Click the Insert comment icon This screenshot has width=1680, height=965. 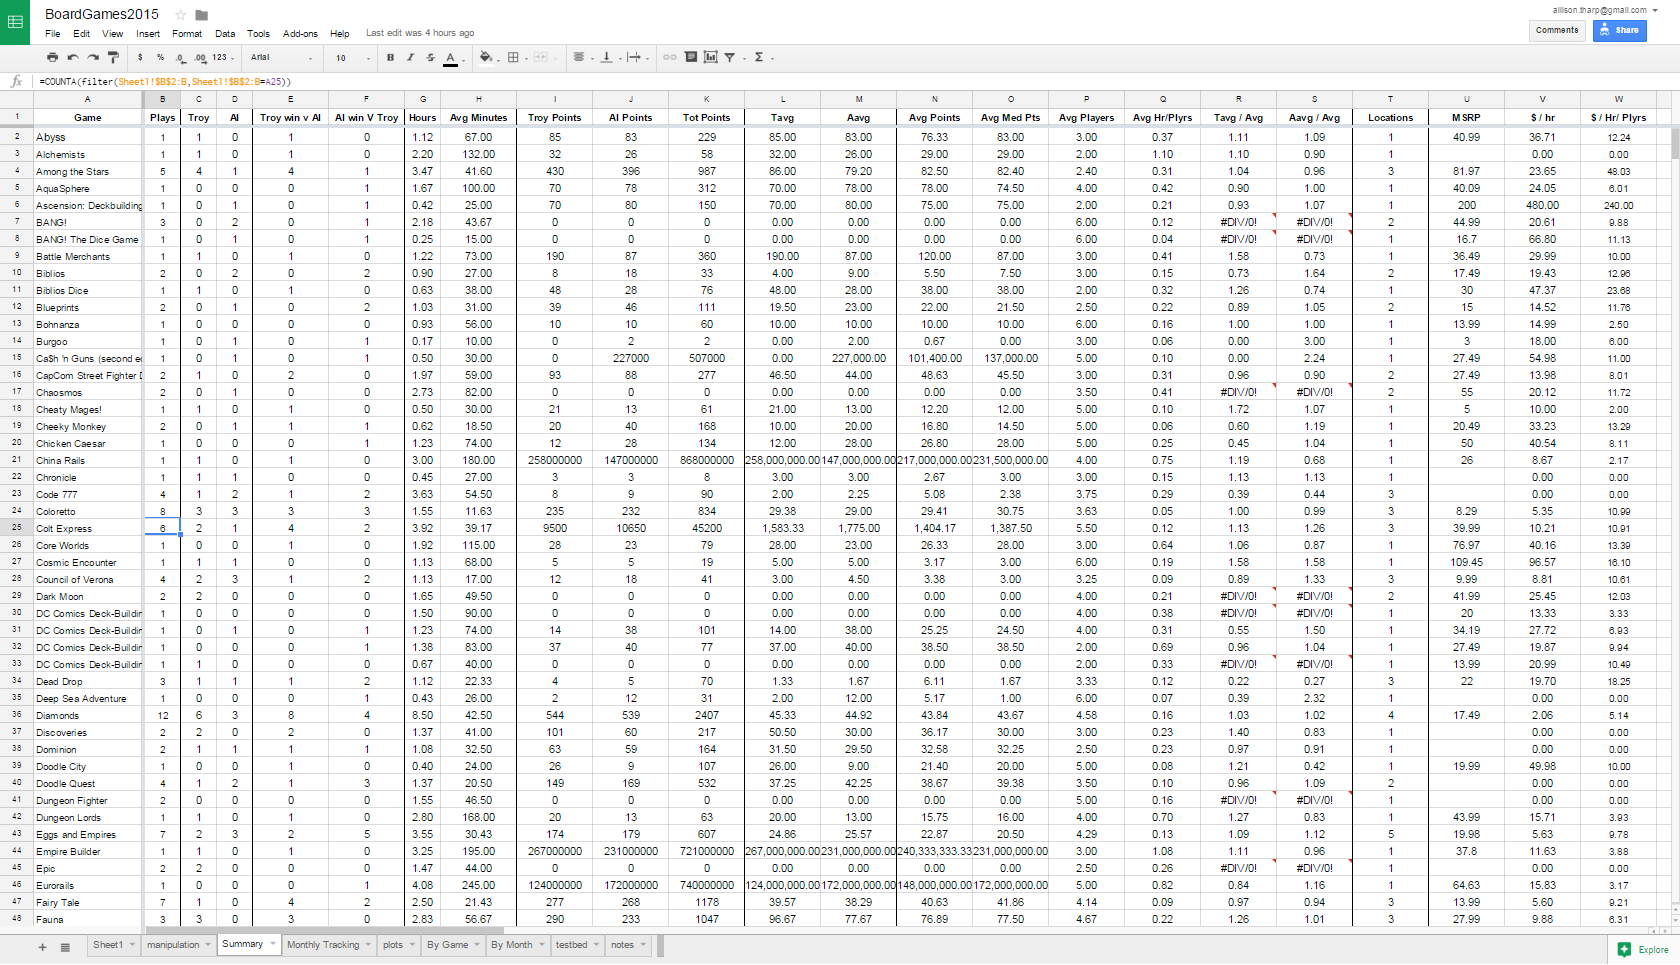[691, 57]
